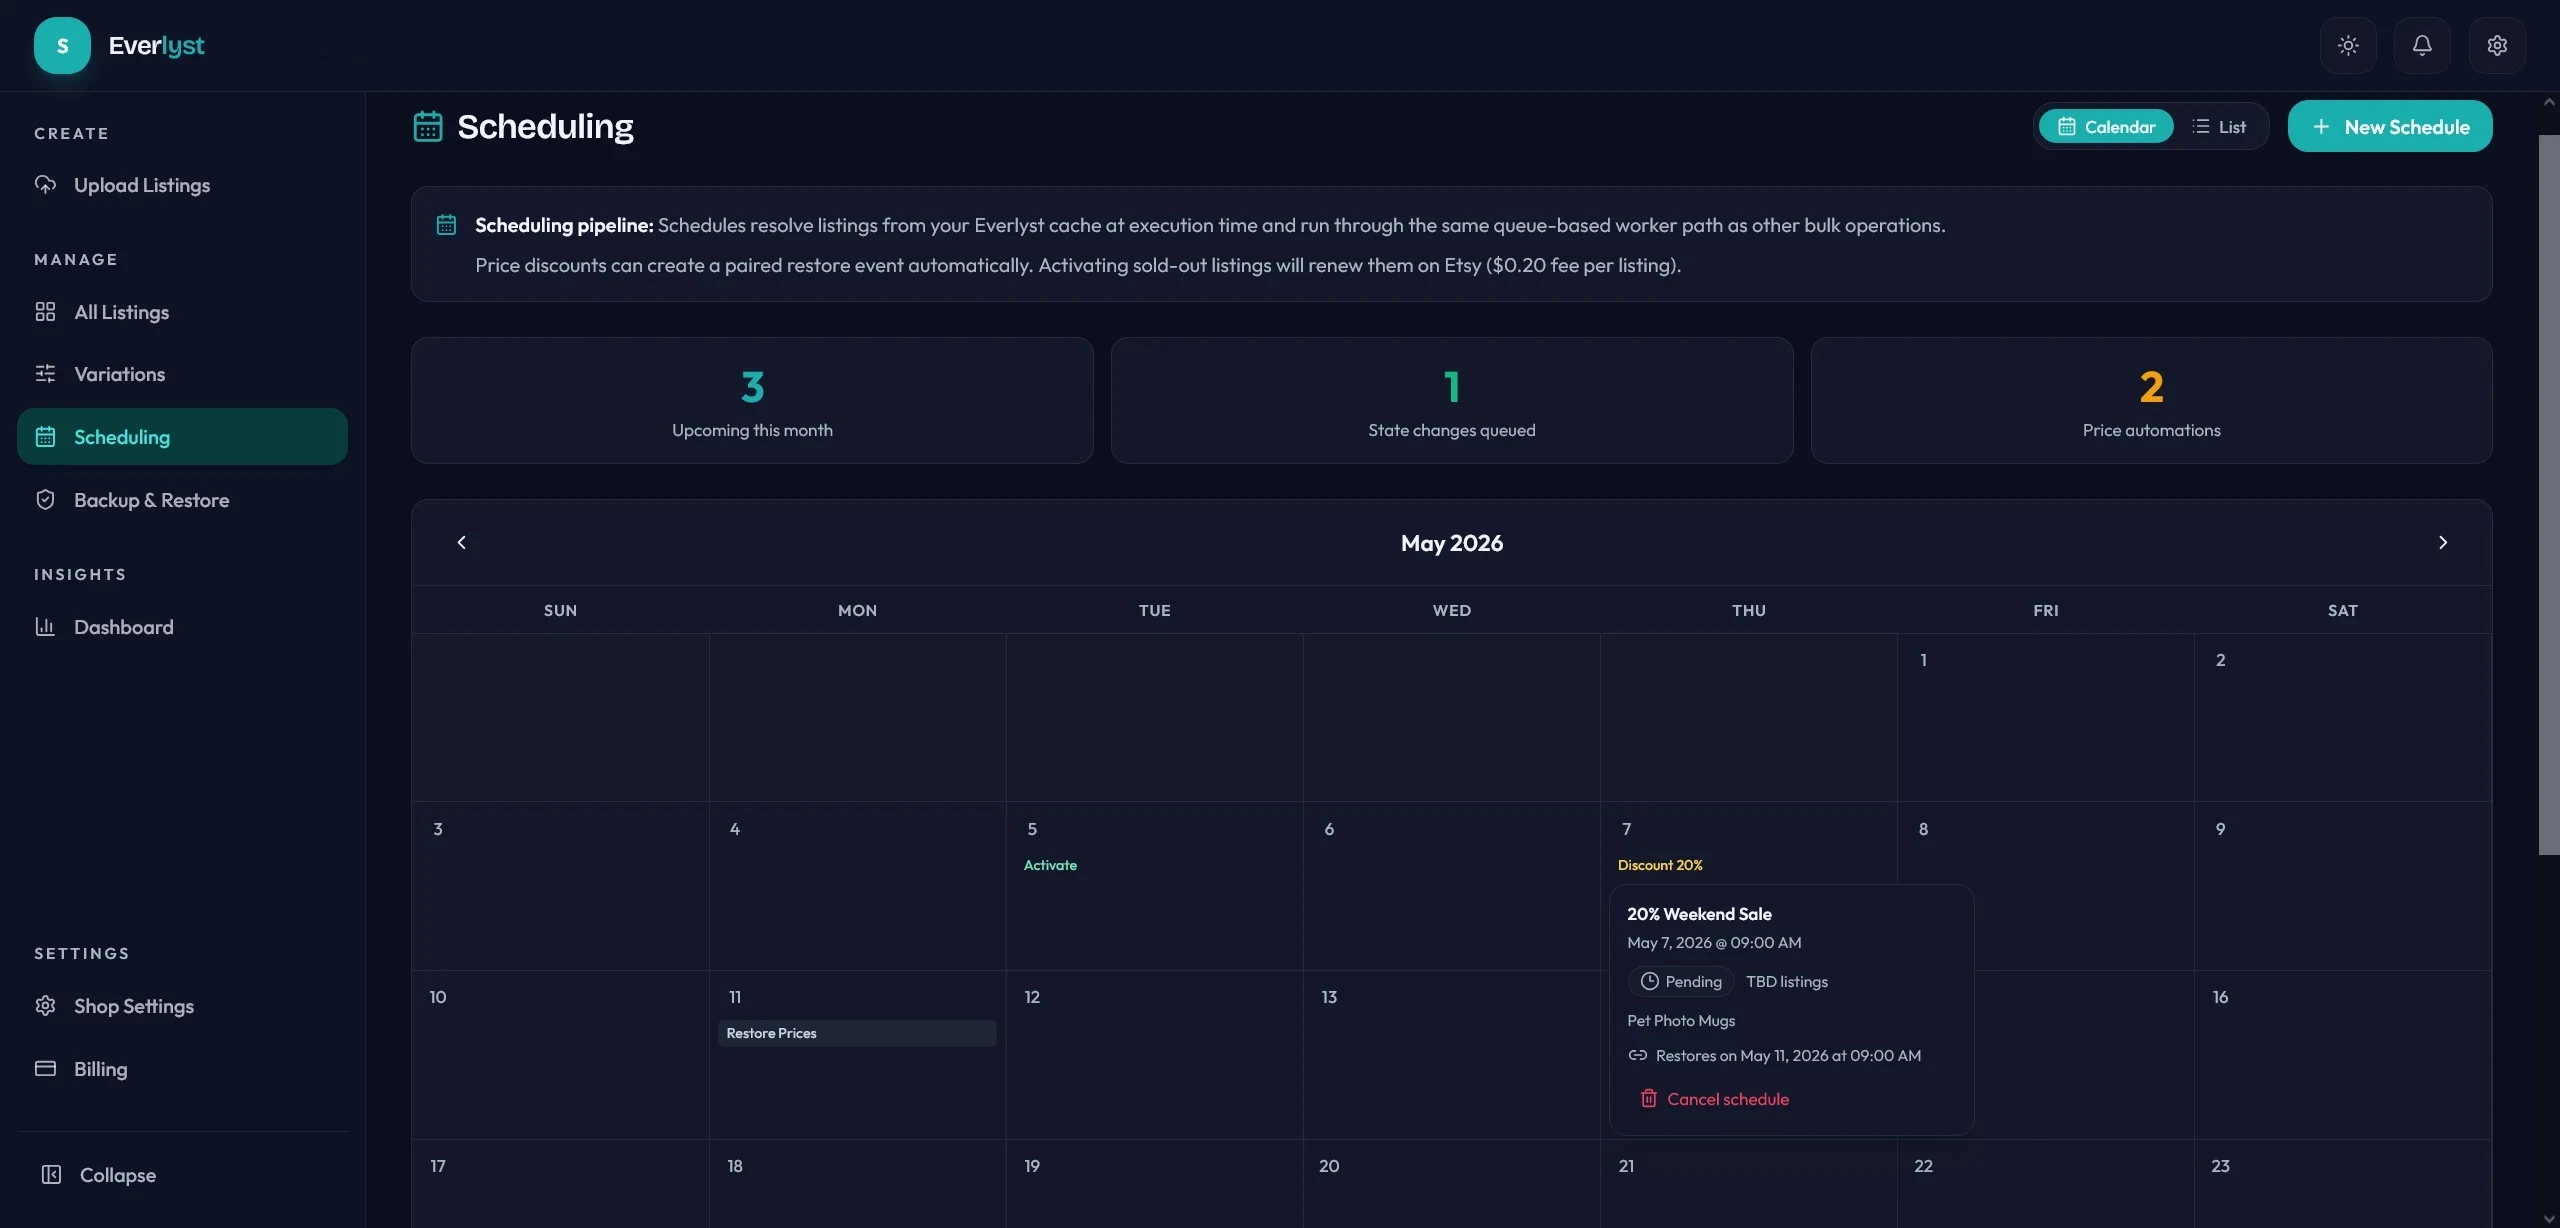Click the Shop Settings gear icon
This screenshot has height=1228, width=2560.
click(x=45, y=1006)
